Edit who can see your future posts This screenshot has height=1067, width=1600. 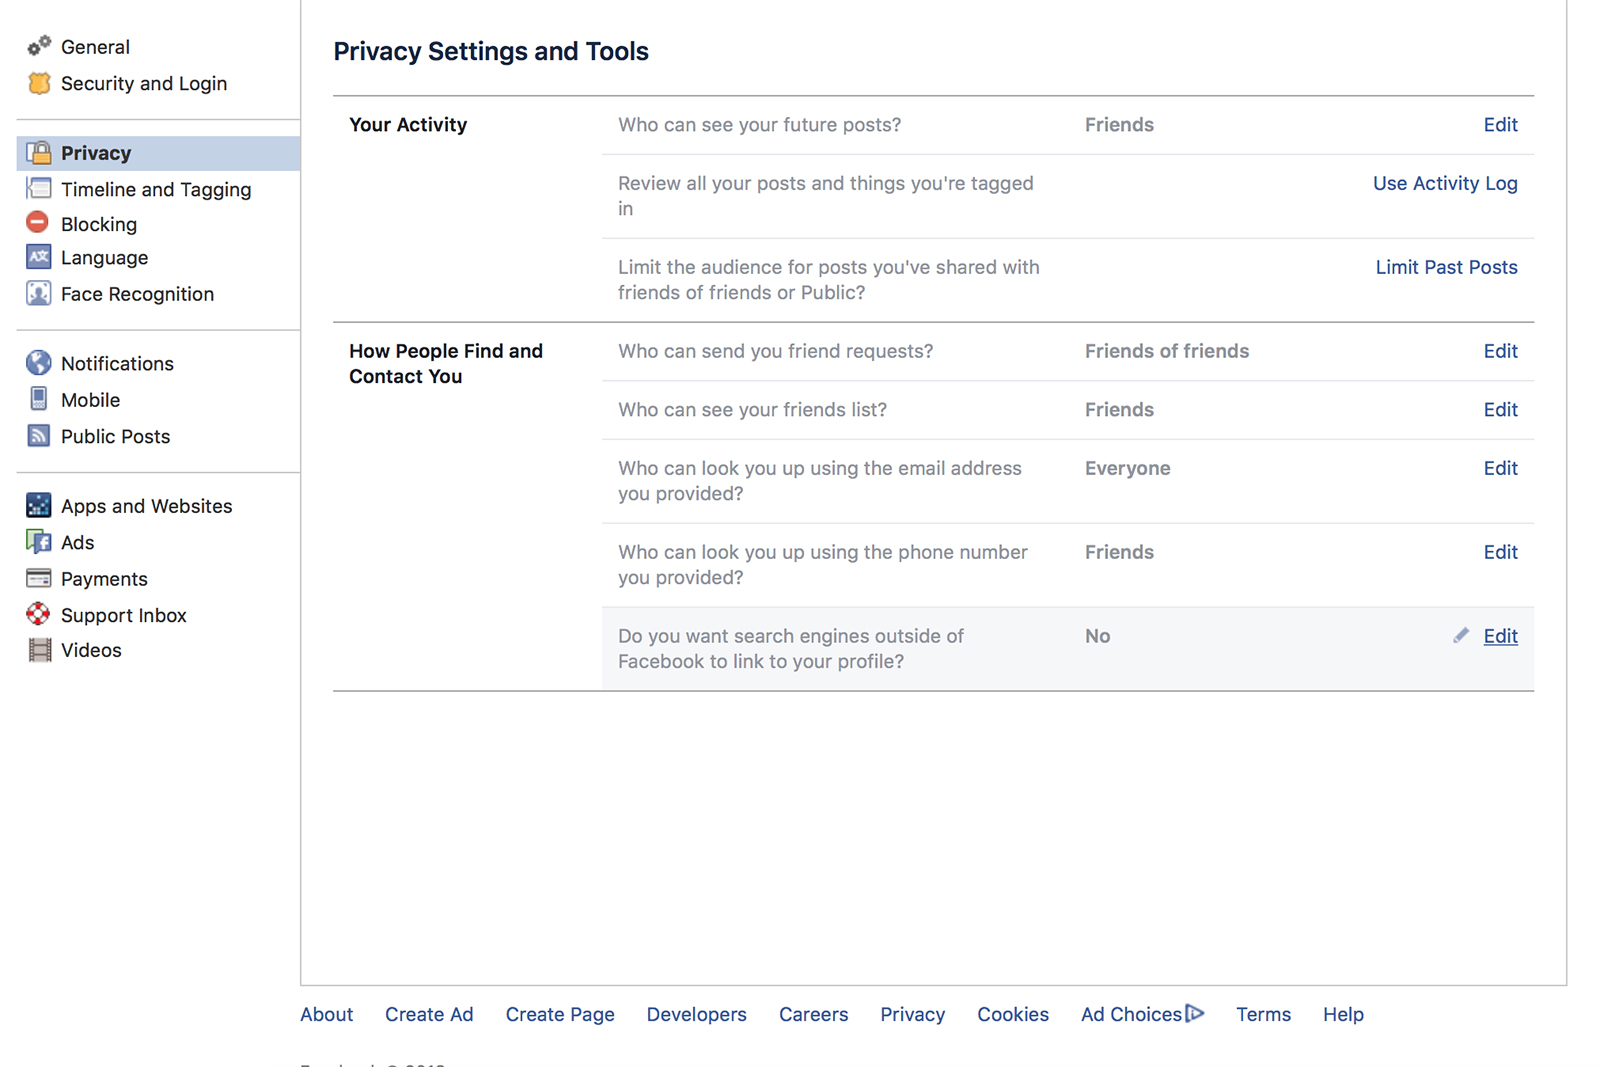click(1500, 124)
